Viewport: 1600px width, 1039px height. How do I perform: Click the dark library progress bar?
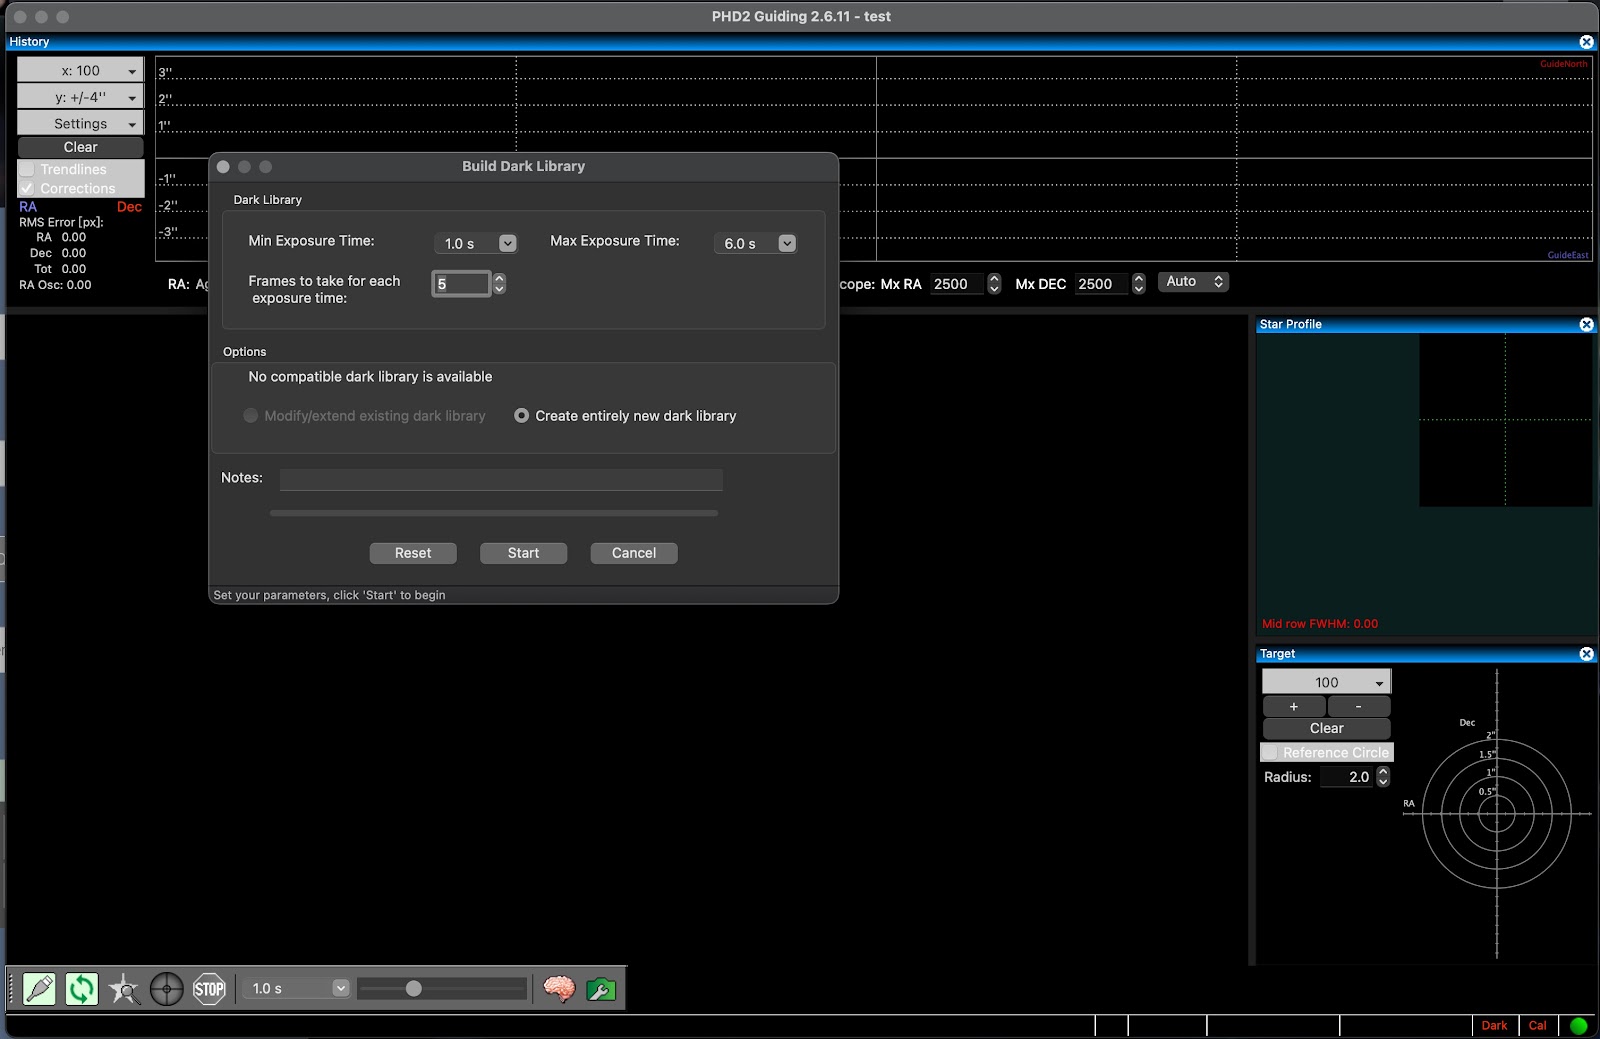pyautogui.click(x=494, y=513)
